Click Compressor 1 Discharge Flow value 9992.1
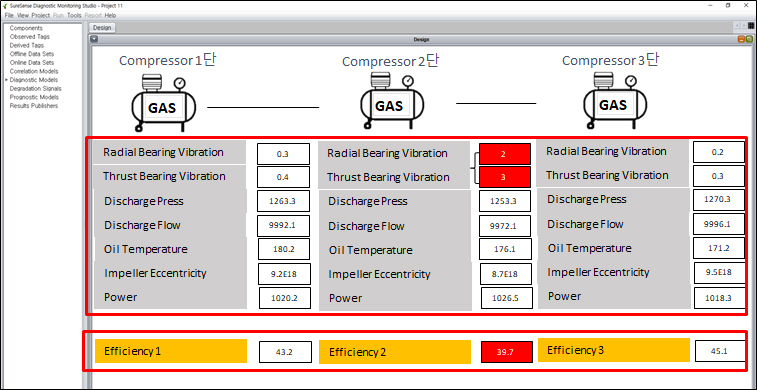The width and height of the screenshot is (757, 390). coord(283,225)
